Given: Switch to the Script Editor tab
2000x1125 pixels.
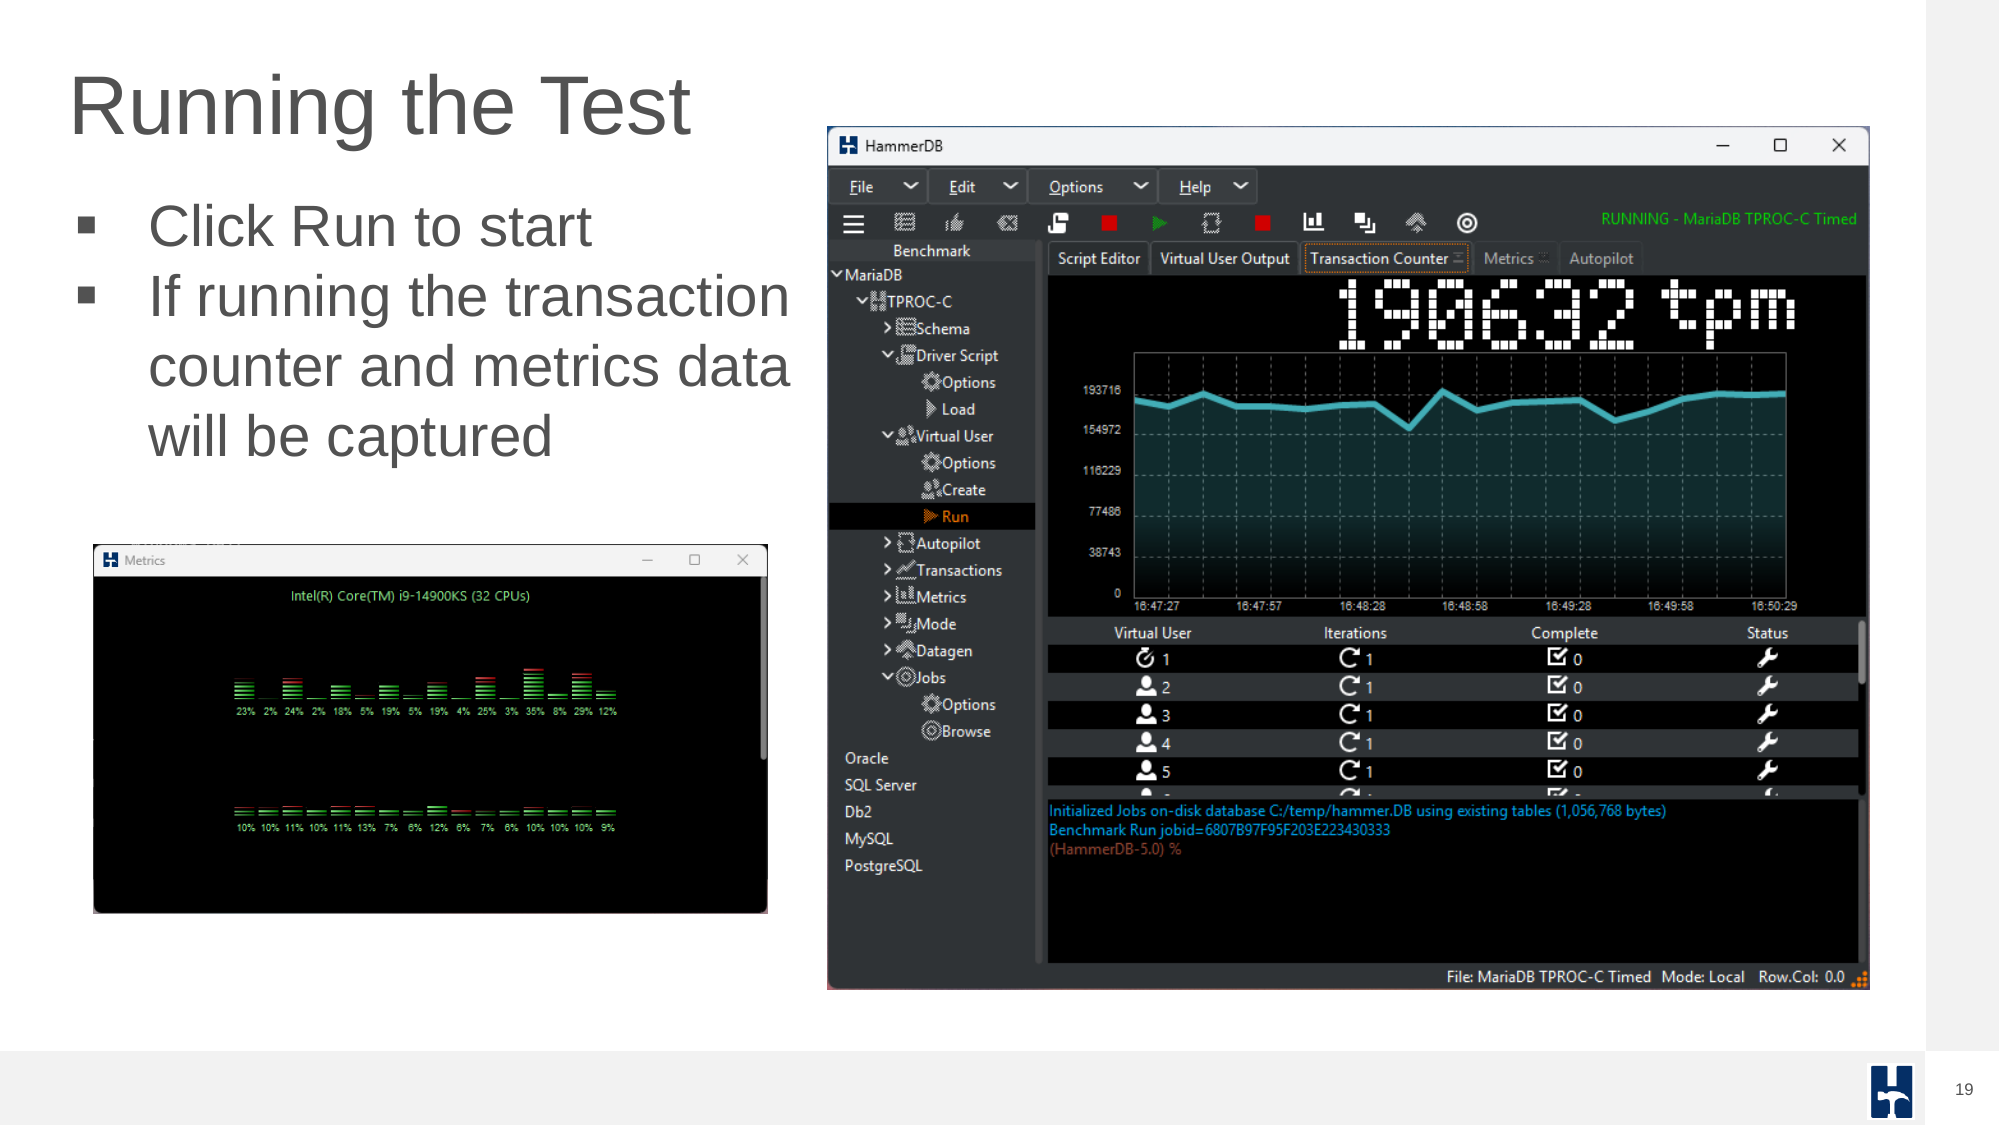Looking at the screenshot, I should pyautogui.click(x=1099, y=258).
